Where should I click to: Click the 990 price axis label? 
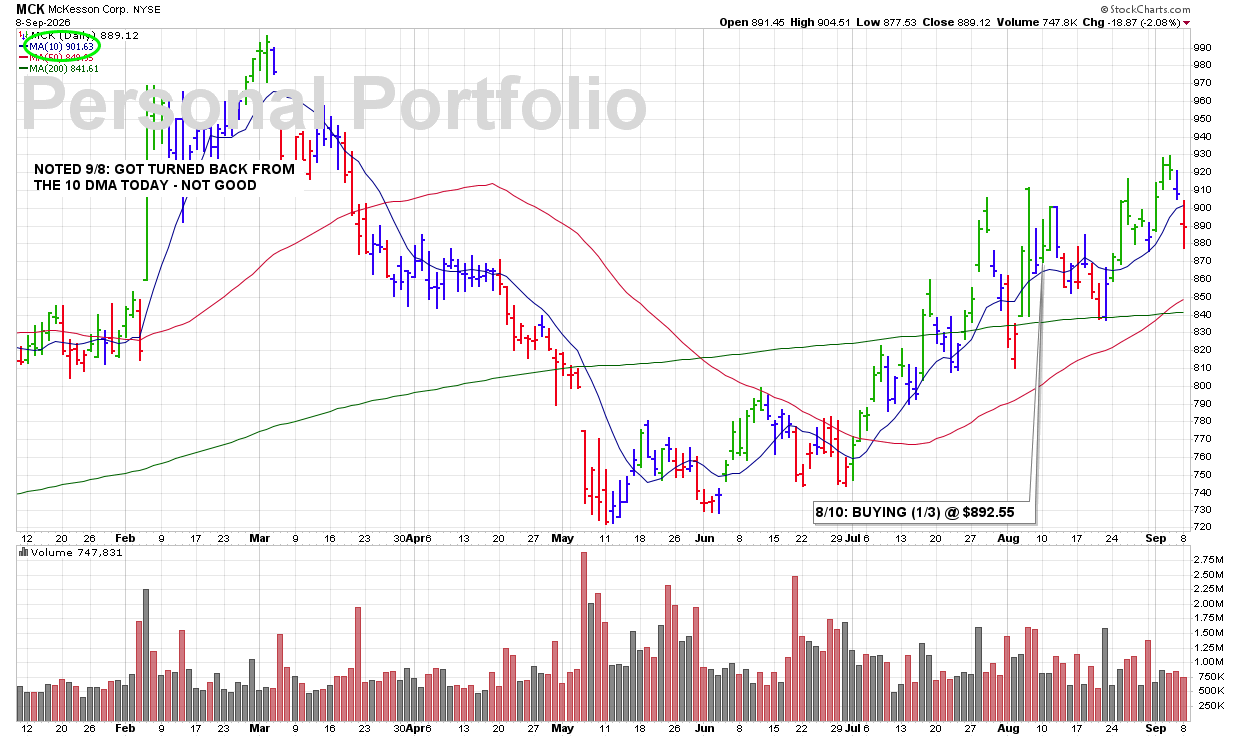click(x=1202, y=47)
